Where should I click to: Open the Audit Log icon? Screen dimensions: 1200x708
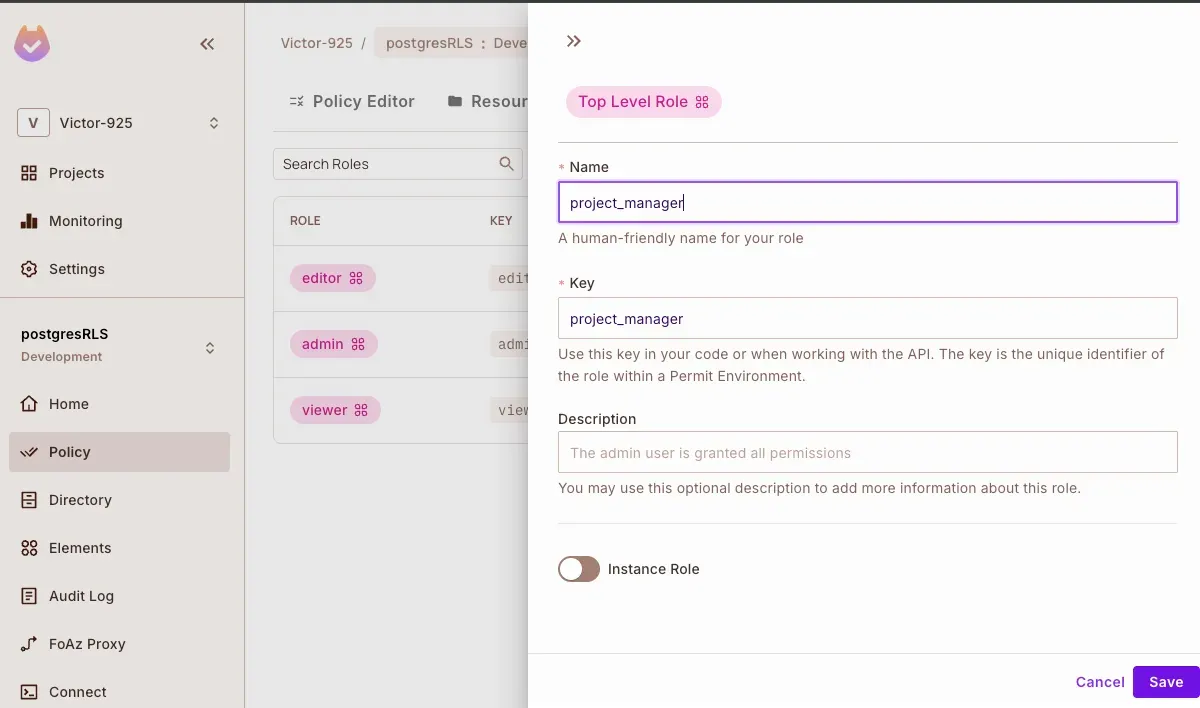click(x=29, y=596)
